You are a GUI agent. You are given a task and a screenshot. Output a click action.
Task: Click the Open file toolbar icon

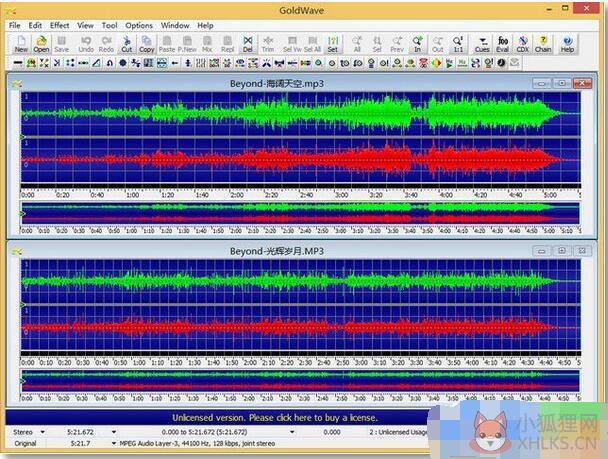[41, 44]
